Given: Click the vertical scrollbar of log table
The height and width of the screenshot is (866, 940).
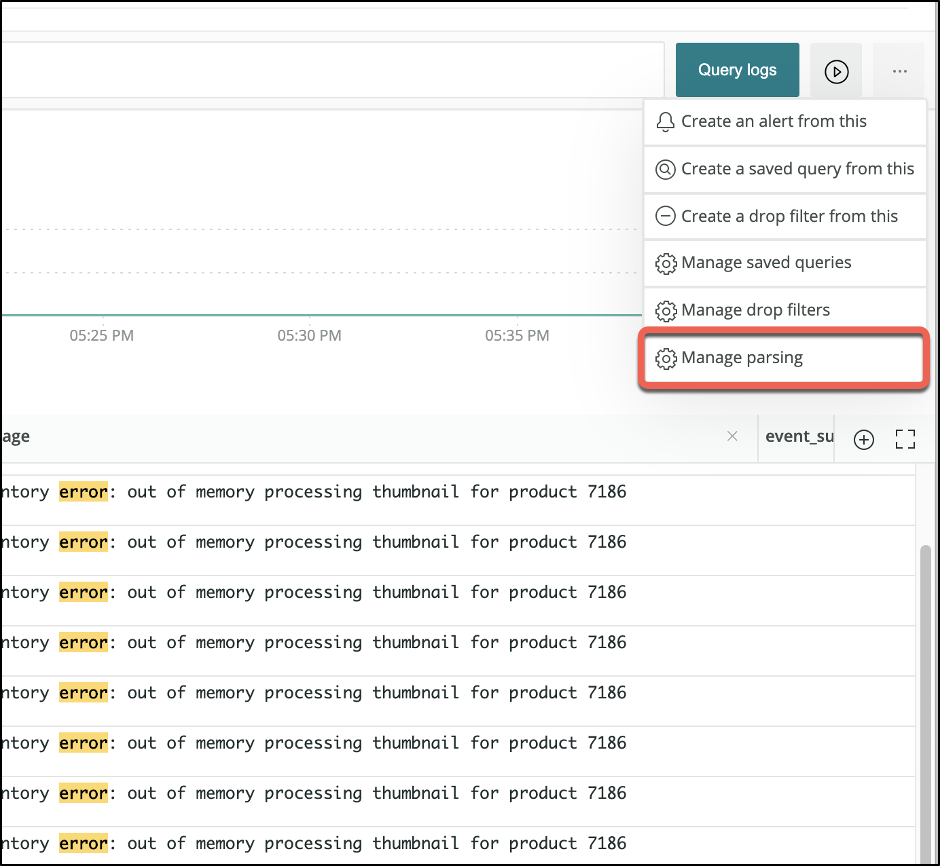Looking at the screenshot, I should pyautogui.click(x=925, y=650).
